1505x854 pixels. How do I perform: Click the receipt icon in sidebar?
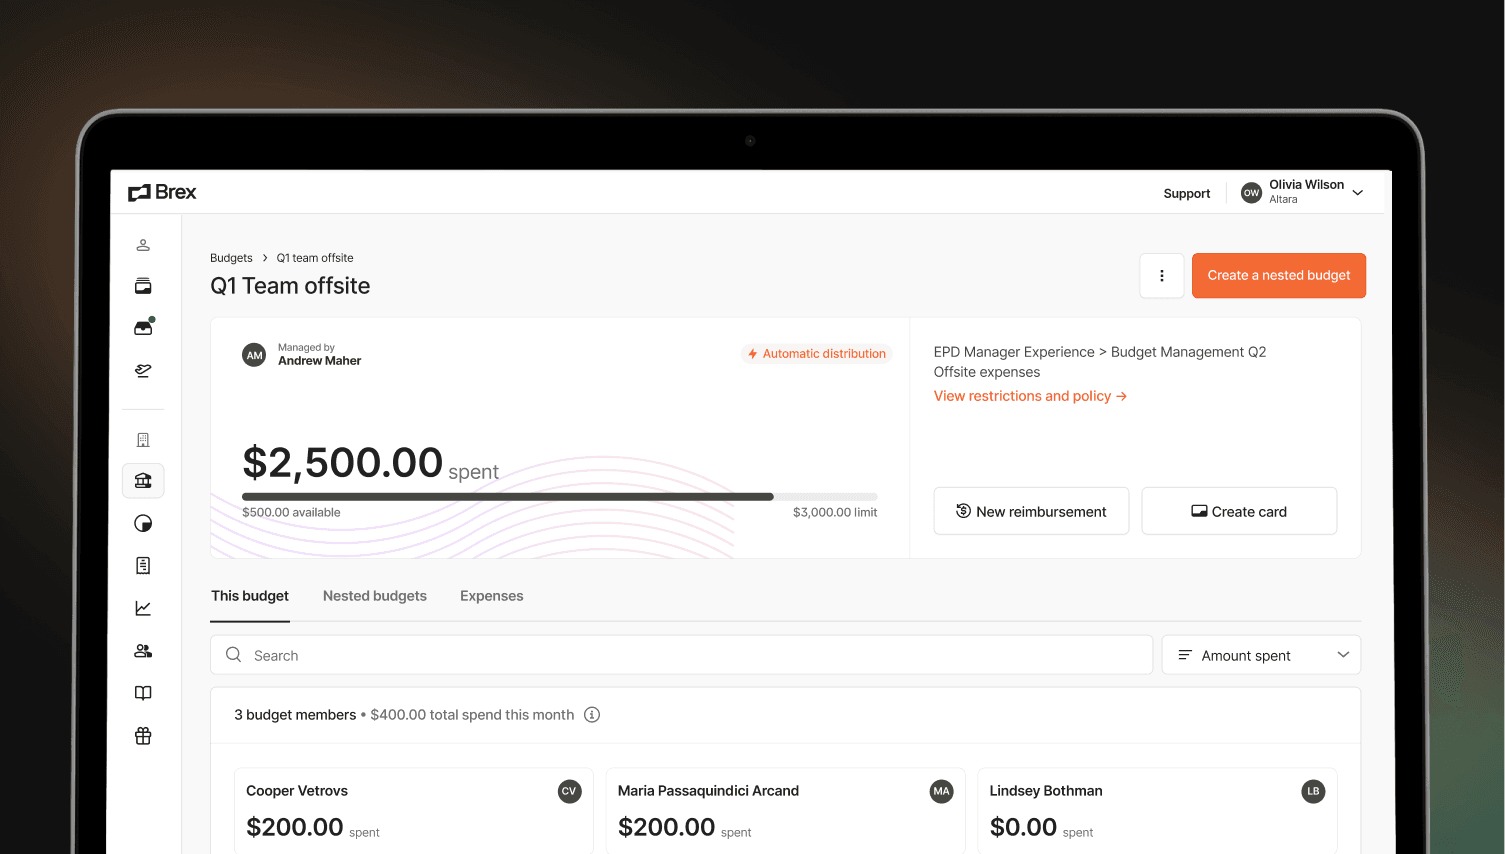click(143, 566)
